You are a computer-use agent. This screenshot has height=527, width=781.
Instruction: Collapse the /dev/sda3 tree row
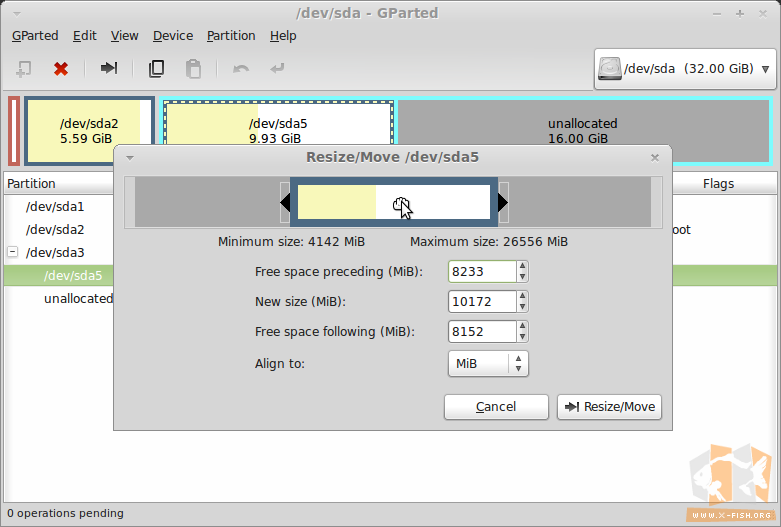point(12,252)
